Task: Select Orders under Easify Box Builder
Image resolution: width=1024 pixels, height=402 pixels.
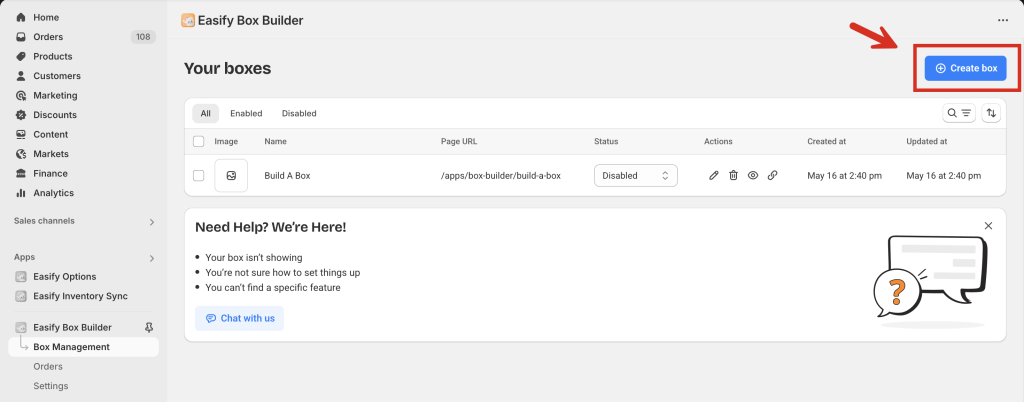Action: (x=48, y=367)
